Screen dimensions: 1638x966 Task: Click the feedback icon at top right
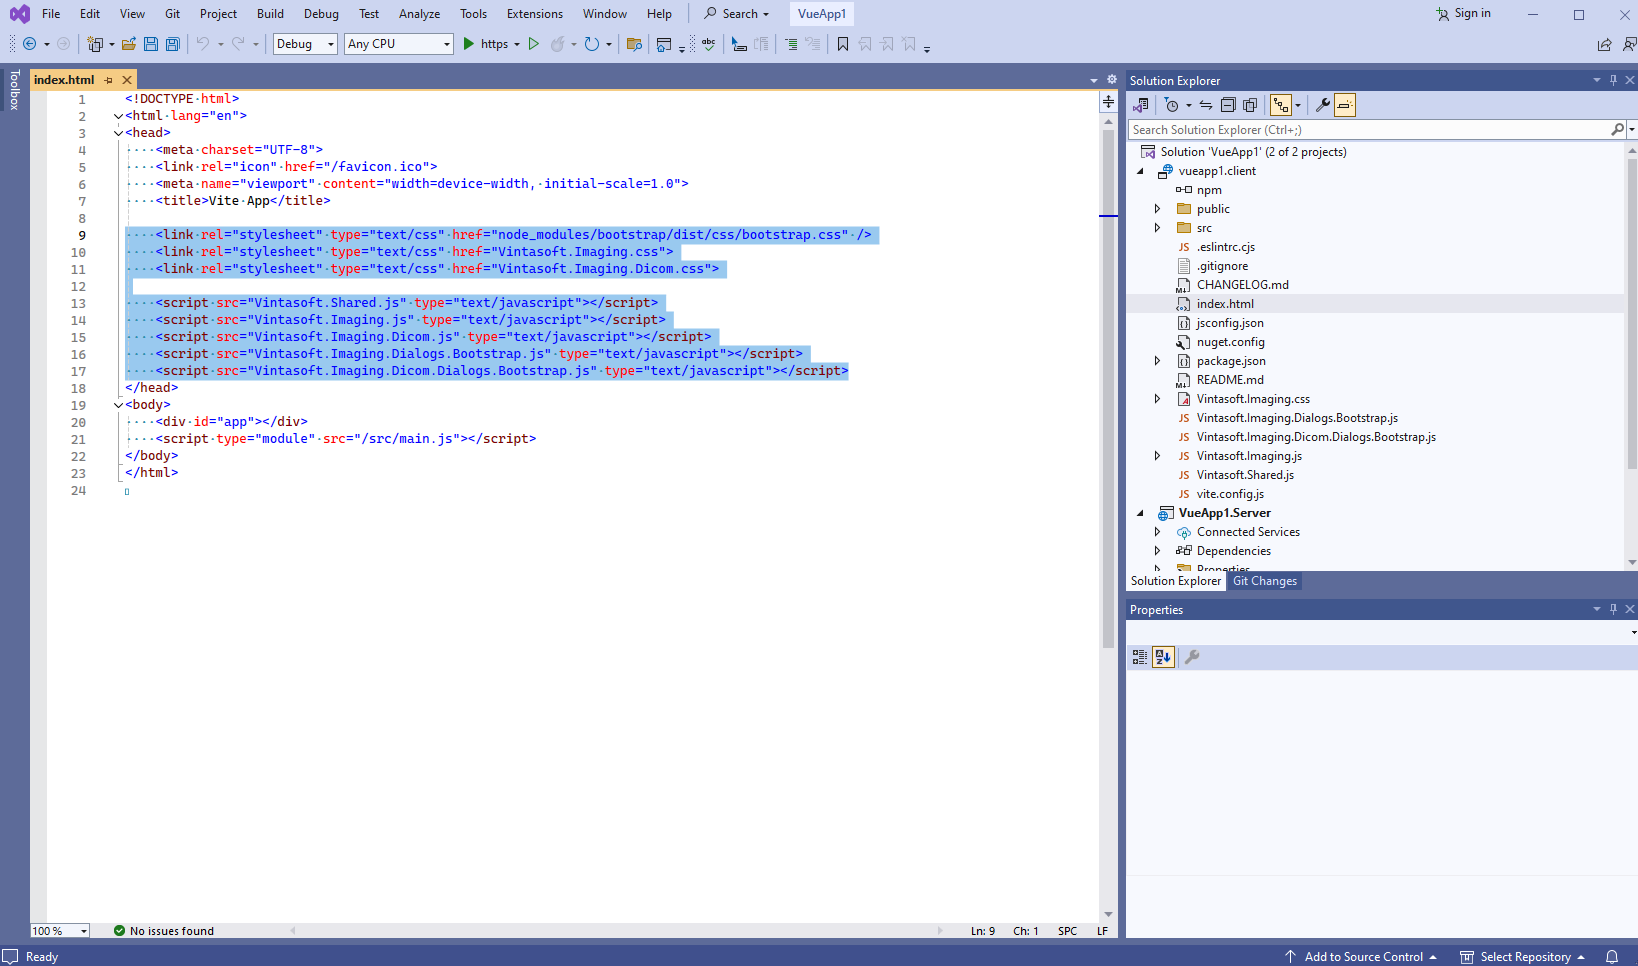coord(1629,44)
